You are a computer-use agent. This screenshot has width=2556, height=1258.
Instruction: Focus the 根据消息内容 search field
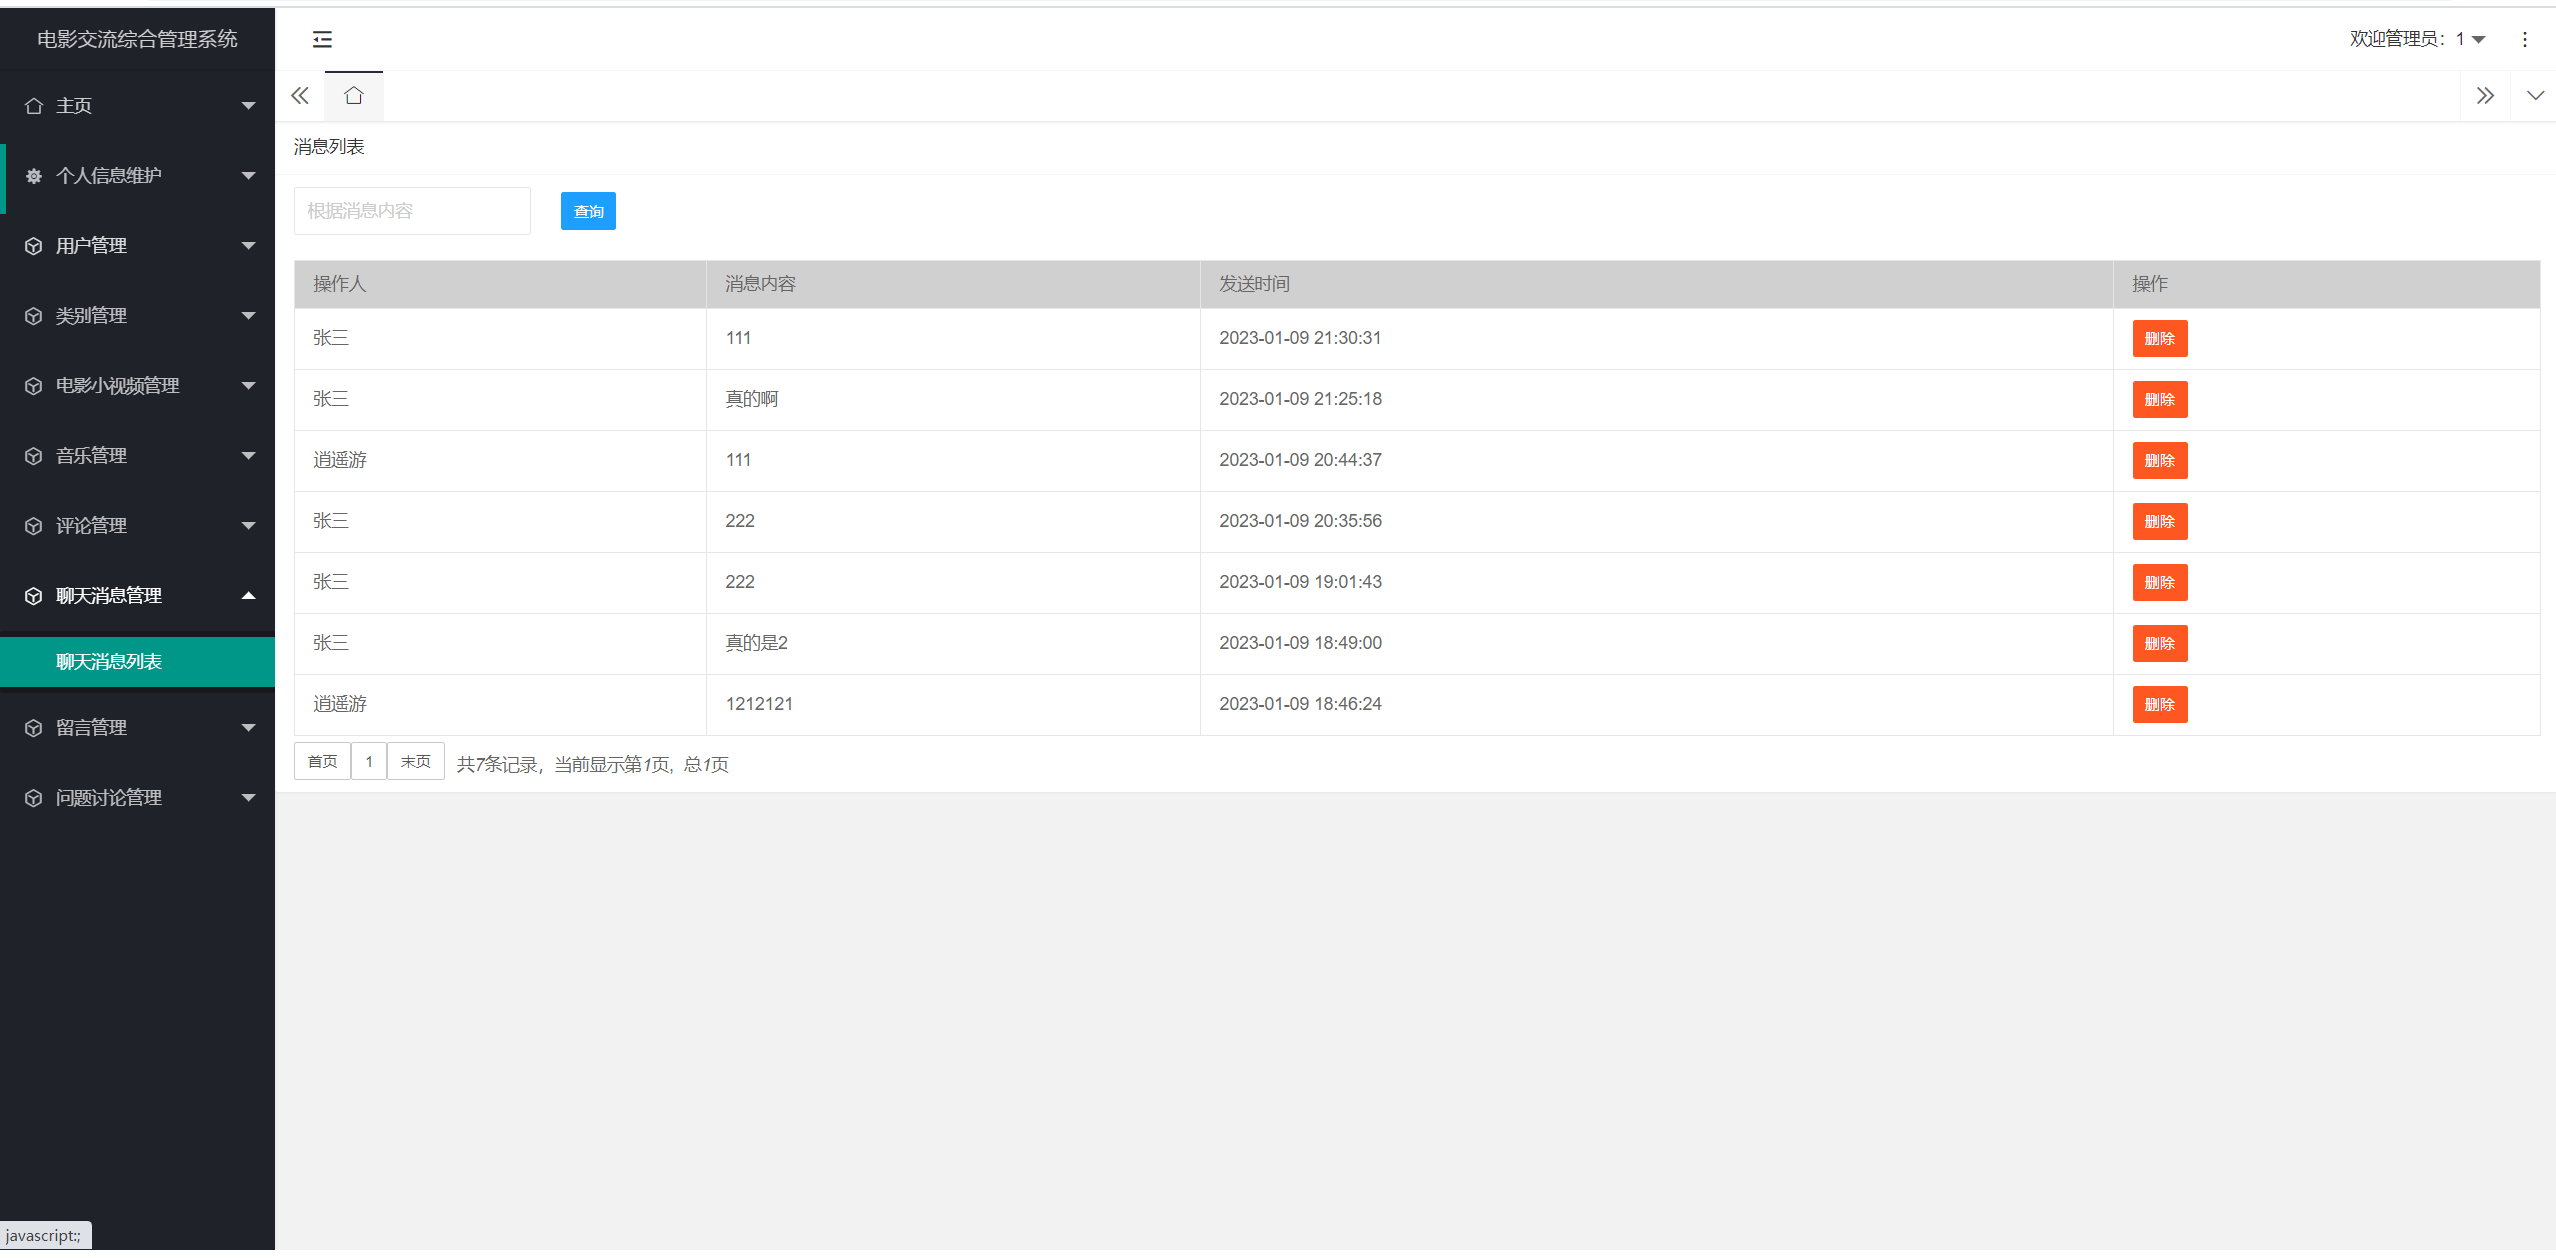[412, 211]
